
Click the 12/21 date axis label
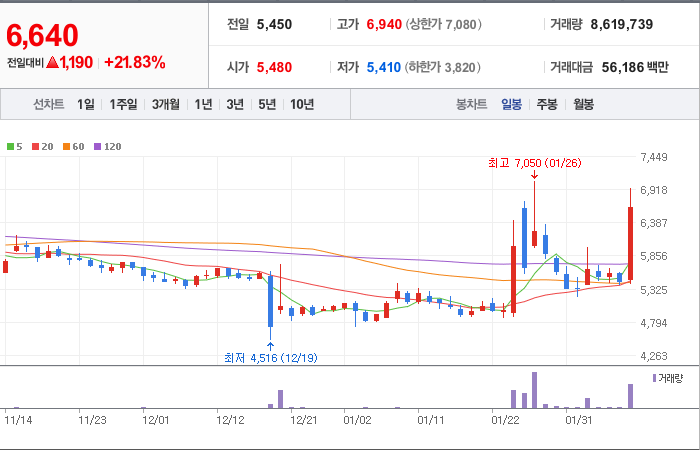304,421
